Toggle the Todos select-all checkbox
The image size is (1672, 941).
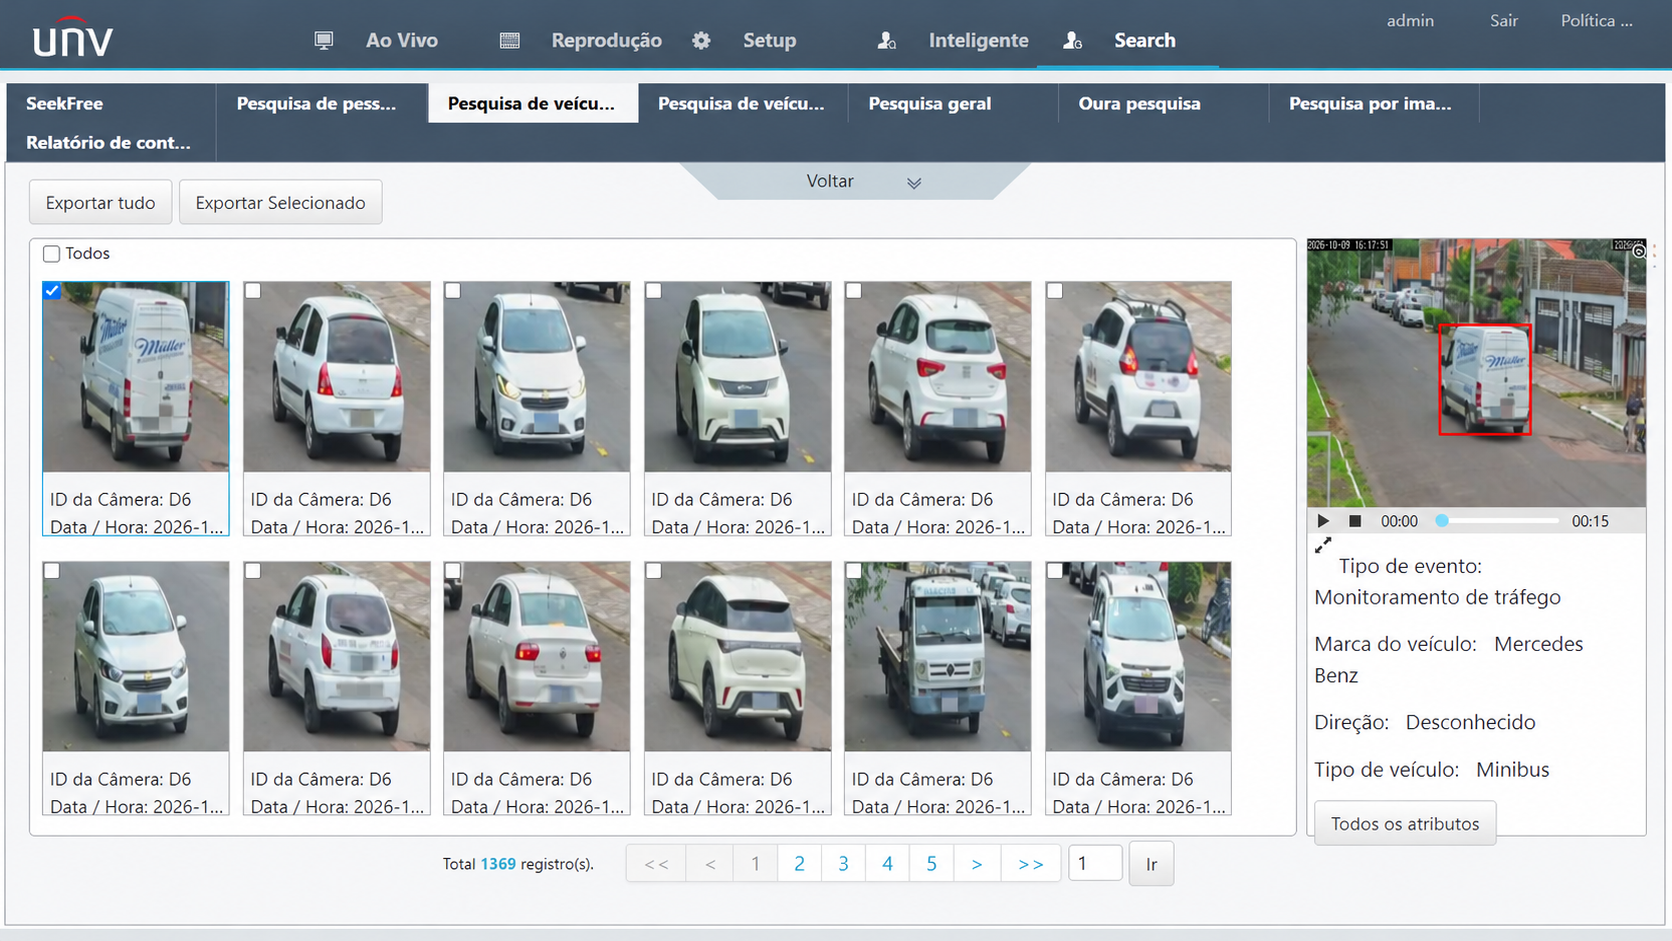(x=51, y=254)
